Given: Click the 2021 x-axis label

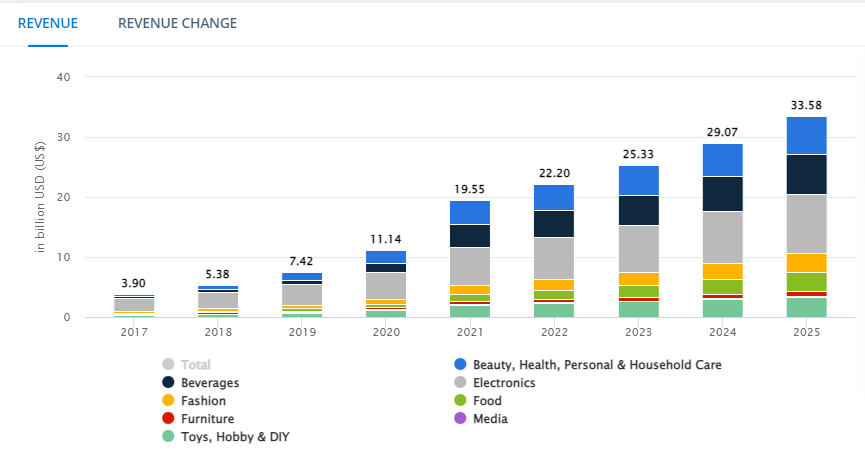Looking at the screenshot, I should (x=470, y=332).
